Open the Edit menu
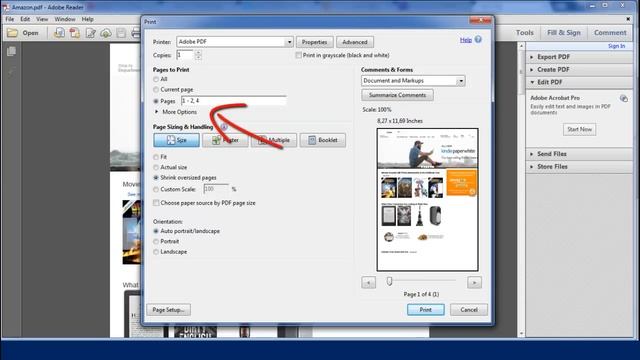This screenshot has height=360, width=640. tap(25, 19)
